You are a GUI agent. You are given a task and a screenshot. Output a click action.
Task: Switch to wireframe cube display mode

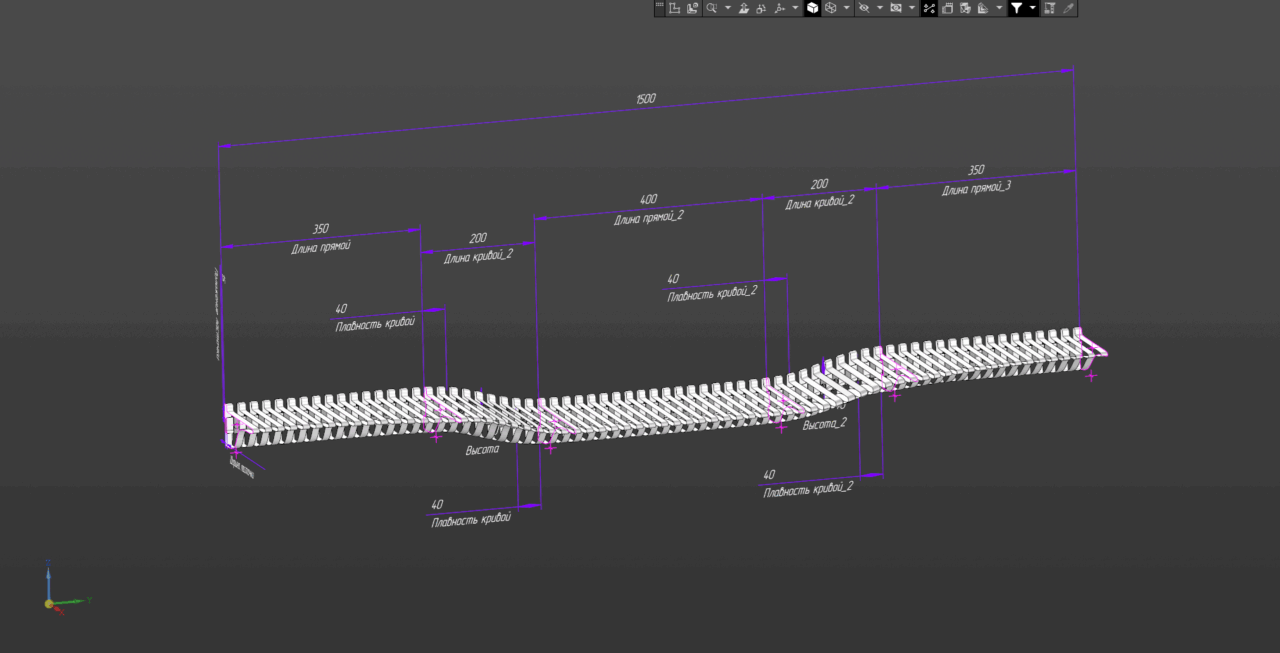point(830,8)
